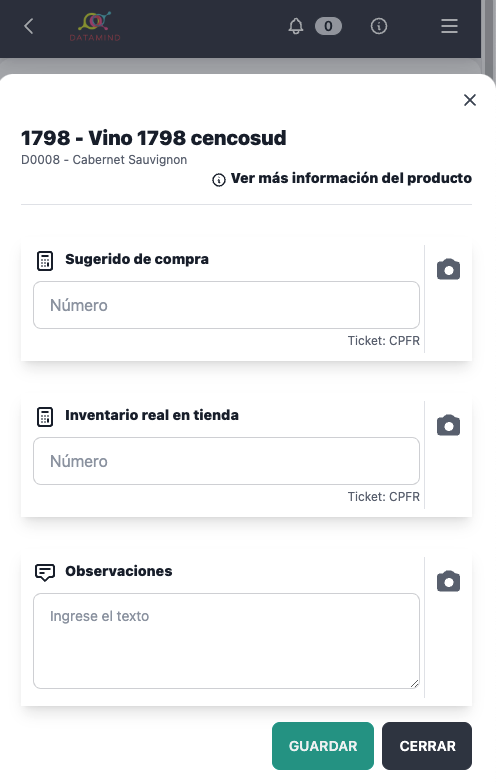Focus the Inventario real en tienda field
This screenshot has width=496, height=784.
pos(226,461)
